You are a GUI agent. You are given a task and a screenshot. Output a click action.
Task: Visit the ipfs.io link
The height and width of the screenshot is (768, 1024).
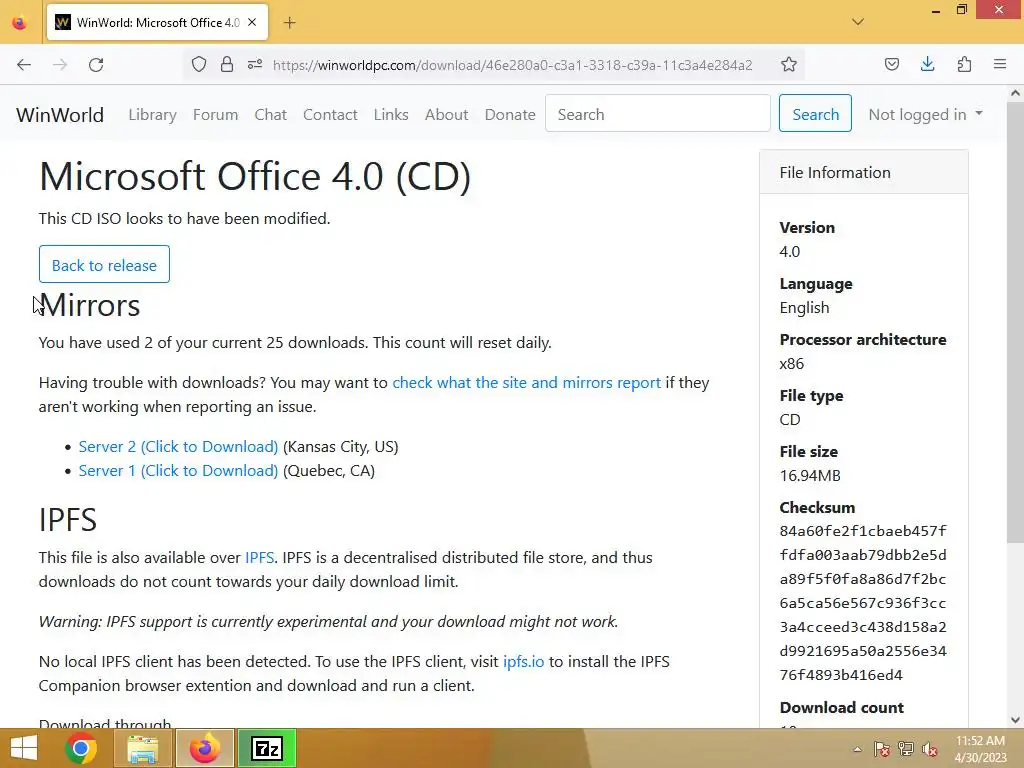(523, 662)
